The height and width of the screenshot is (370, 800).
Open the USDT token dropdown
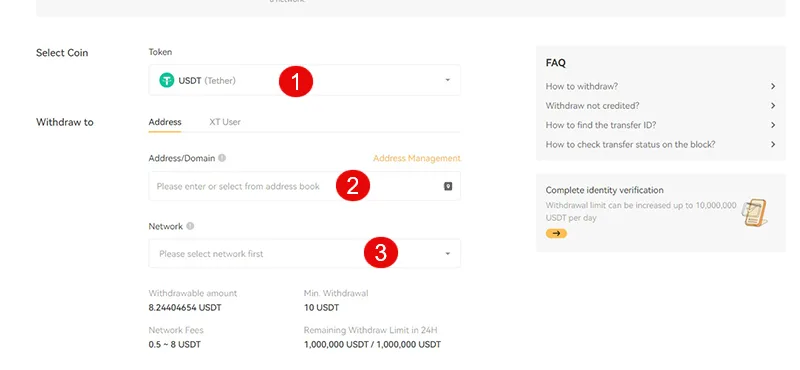pos(305,80)
